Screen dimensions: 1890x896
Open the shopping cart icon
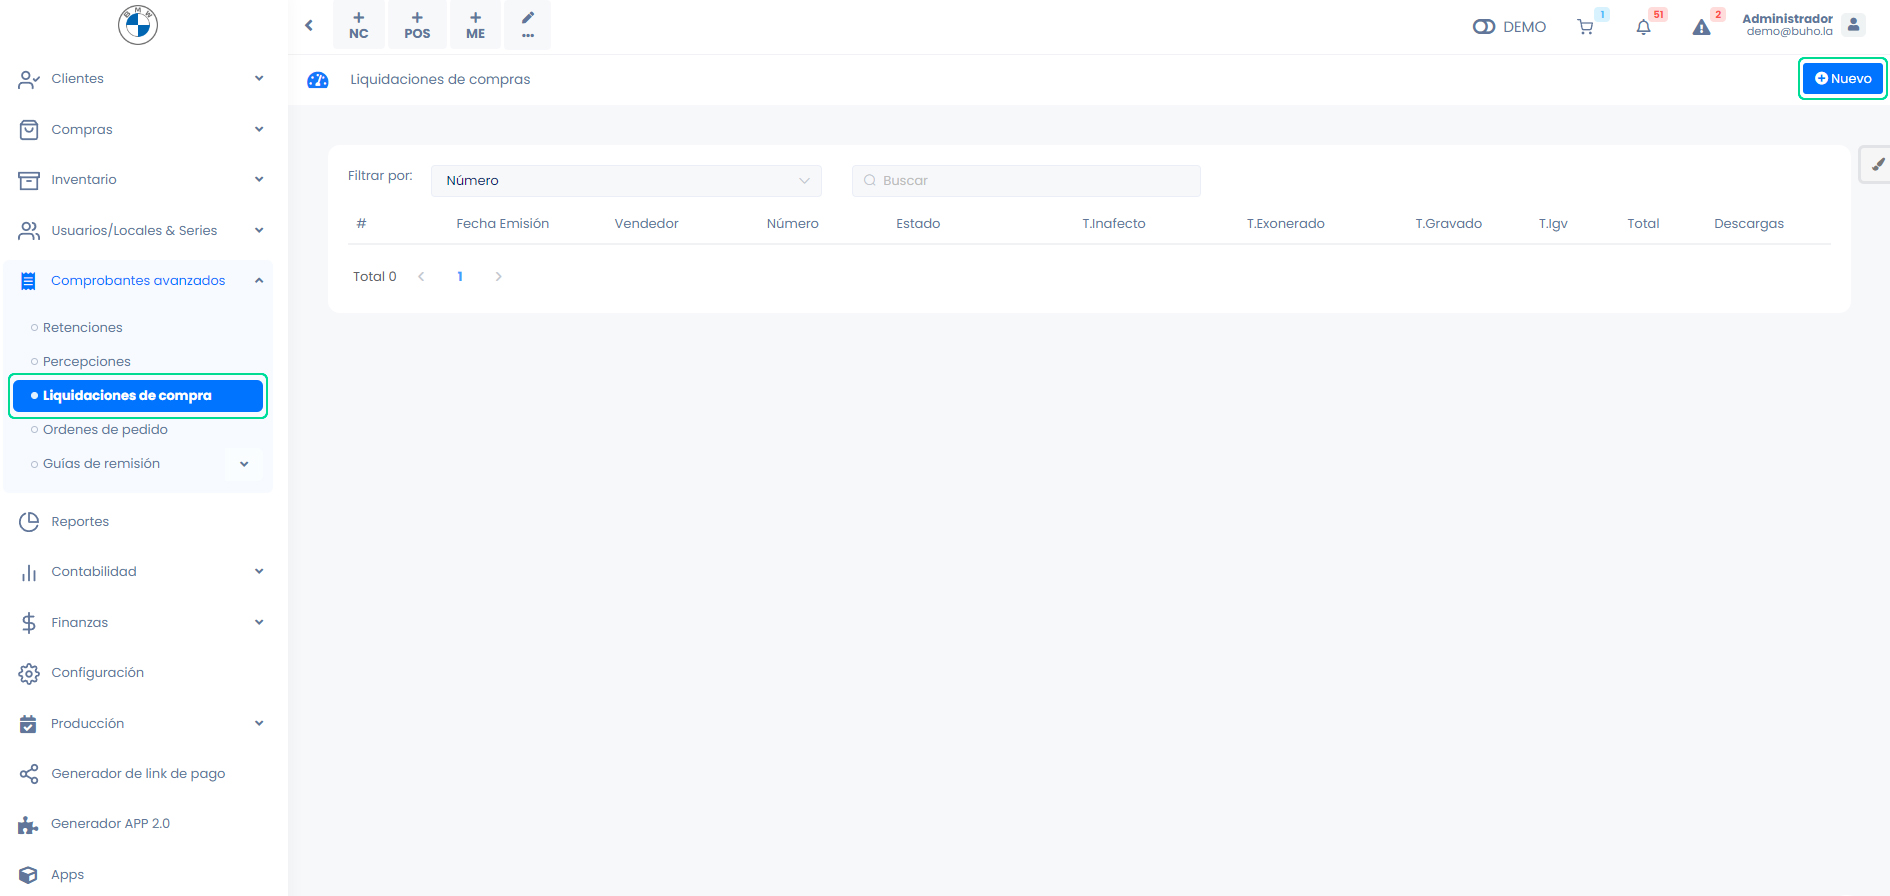coord(1585,27)
